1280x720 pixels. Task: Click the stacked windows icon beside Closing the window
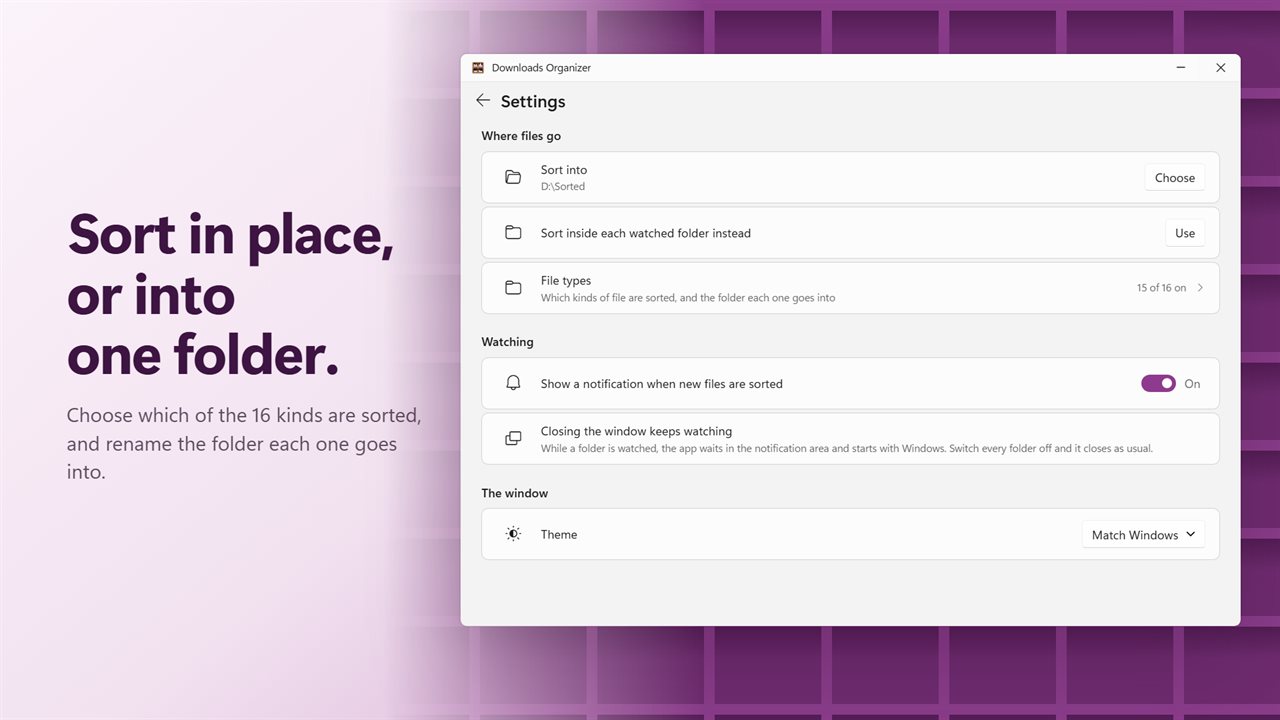coord(513,439)
